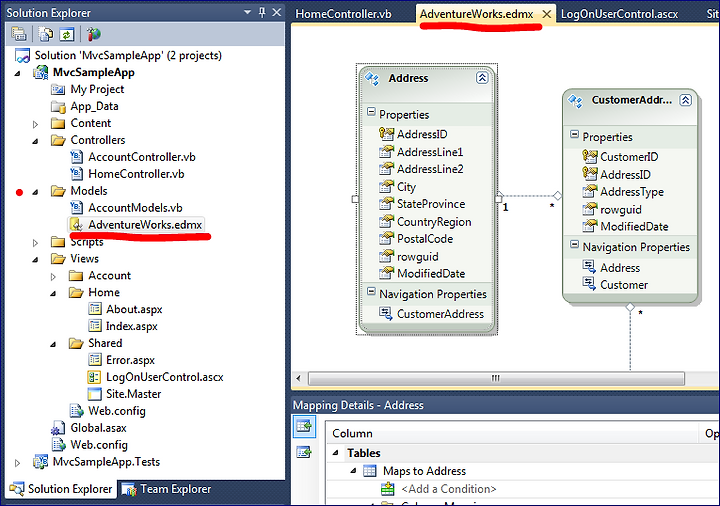The image size is (720, 506).
Task: Collapse Navigation Properties of Address entity
Action: tap(371, 291)
